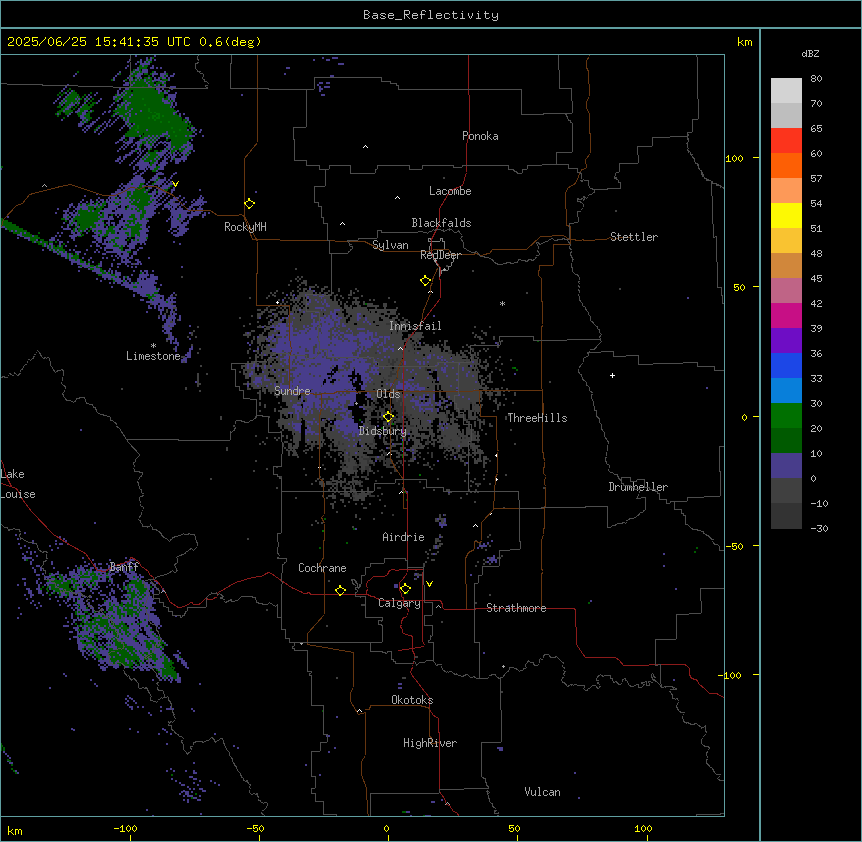Click the Ponoka city label
Image resolution: width=862 pixels, height=842 pixels.
pyautogui.click(x=480, y=136)
